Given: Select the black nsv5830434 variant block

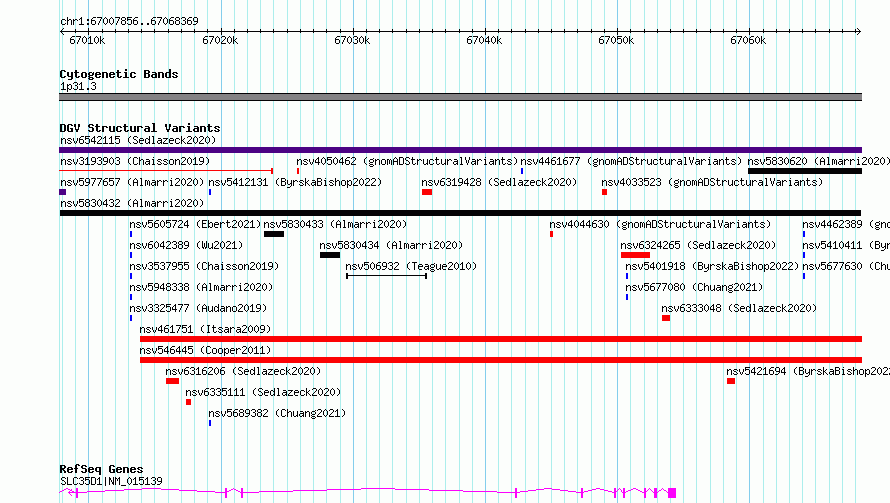Looking at the screenshot, I should pyautogui.click(x=330, y=255).
